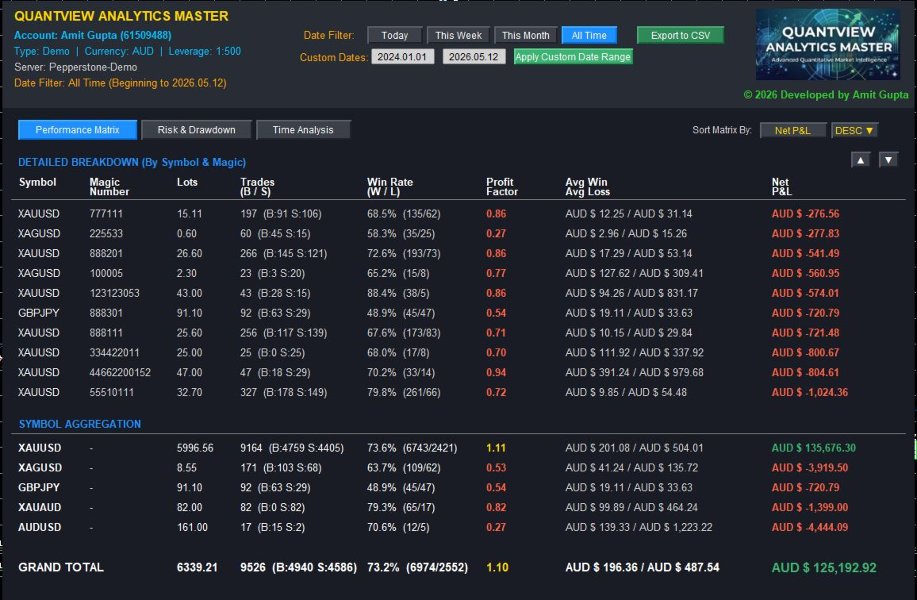The height and width of the screenshot is (600, 917).
Task: Click net P&L value AUD $ -1,024.36
Action: pyautogui.click(x=809, y=393)
